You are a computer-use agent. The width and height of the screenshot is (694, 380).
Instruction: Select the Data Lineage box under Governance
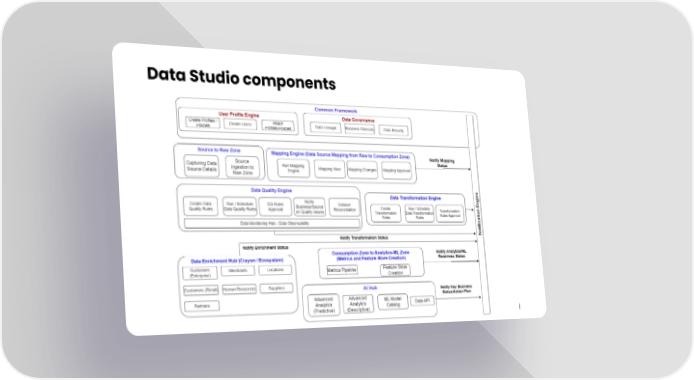tap(325, 127)
